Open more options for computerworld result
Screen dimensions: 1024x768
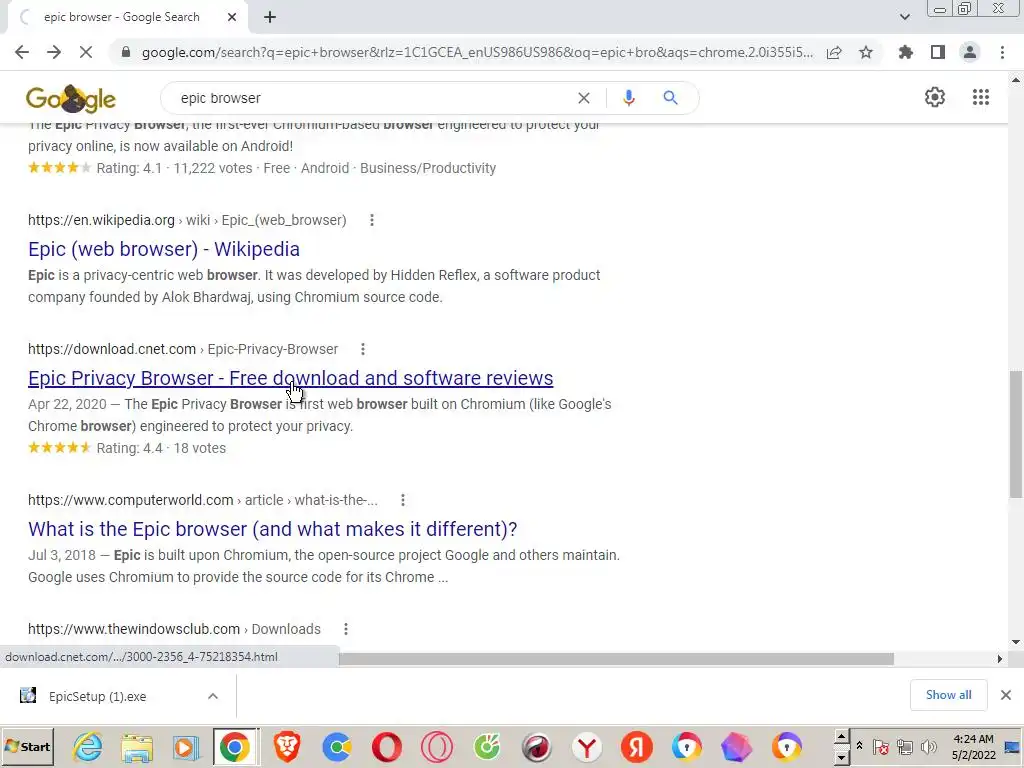pyautogui.click(x=402, y=500)
